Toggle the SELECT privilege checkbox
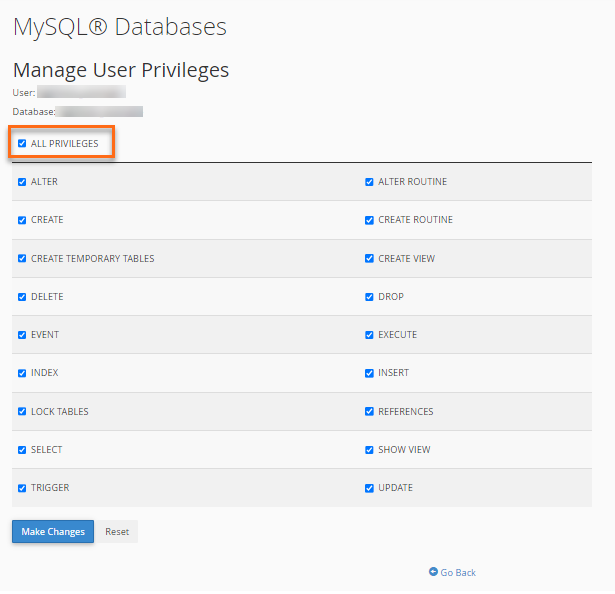 (x=22, y=450)
